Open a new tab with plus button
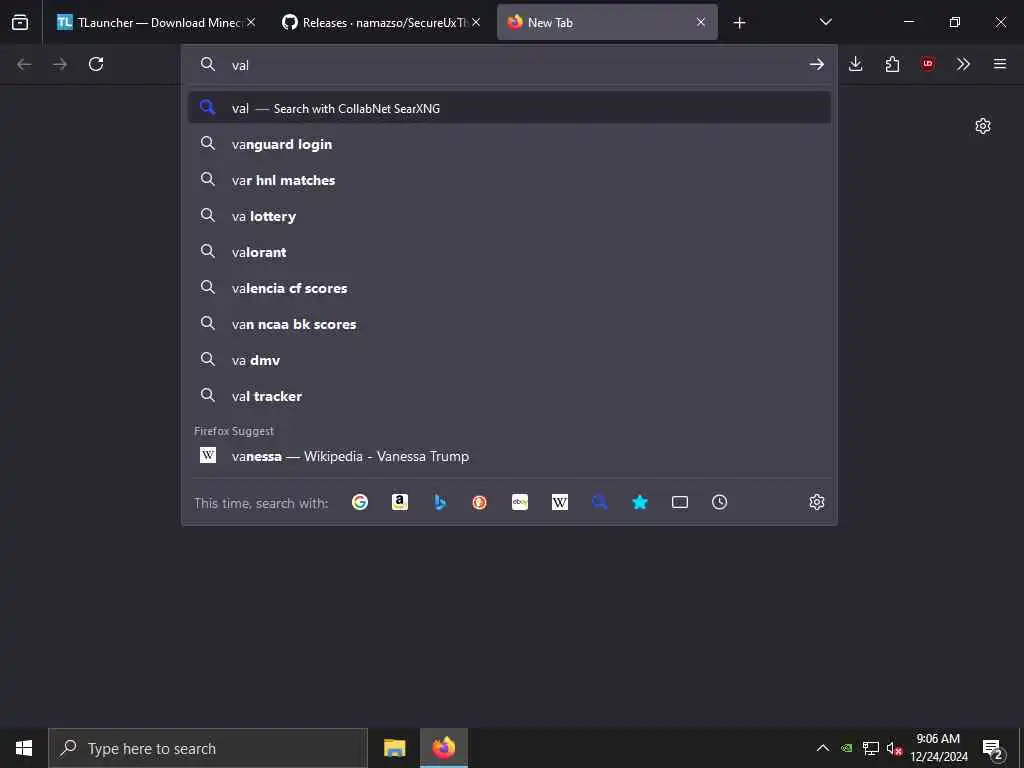The width and height of the screenshot is (1024, 768). 739,23
